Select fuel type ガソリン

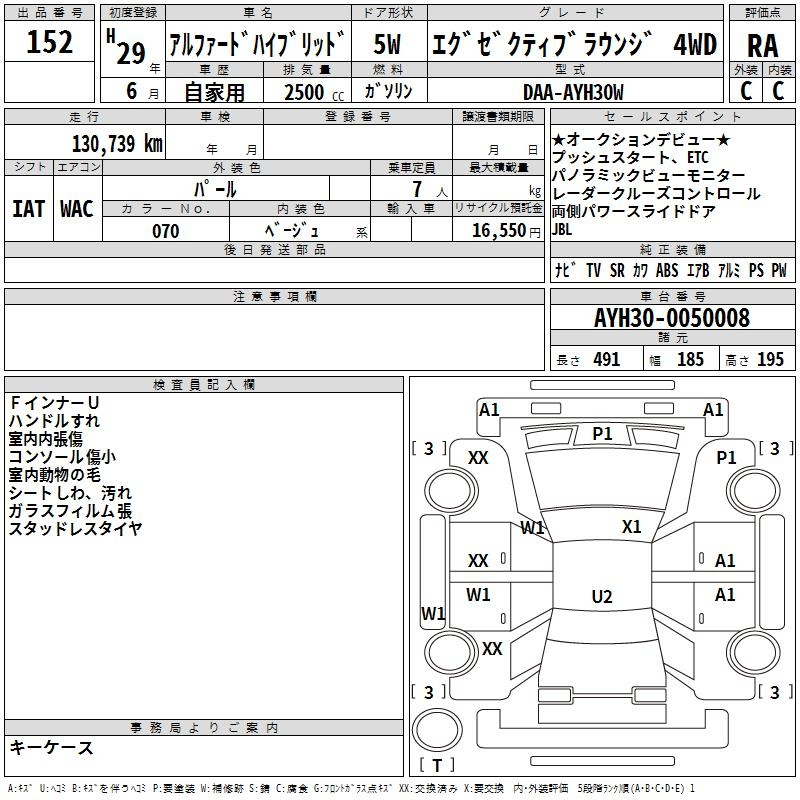click(388, 91)
